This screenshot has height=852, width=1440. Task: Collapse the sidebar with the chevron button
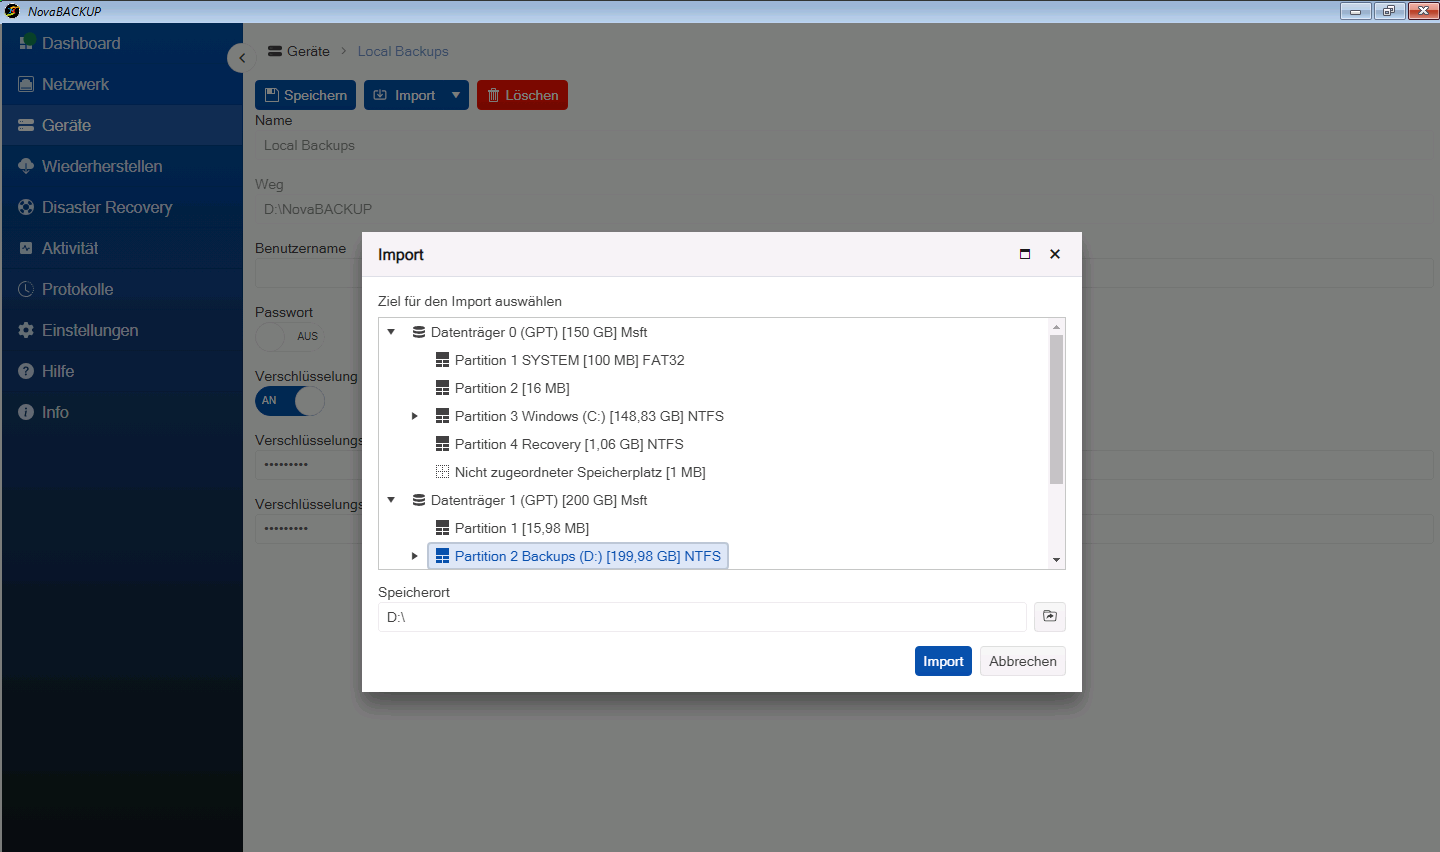click(x=241, y=58)
